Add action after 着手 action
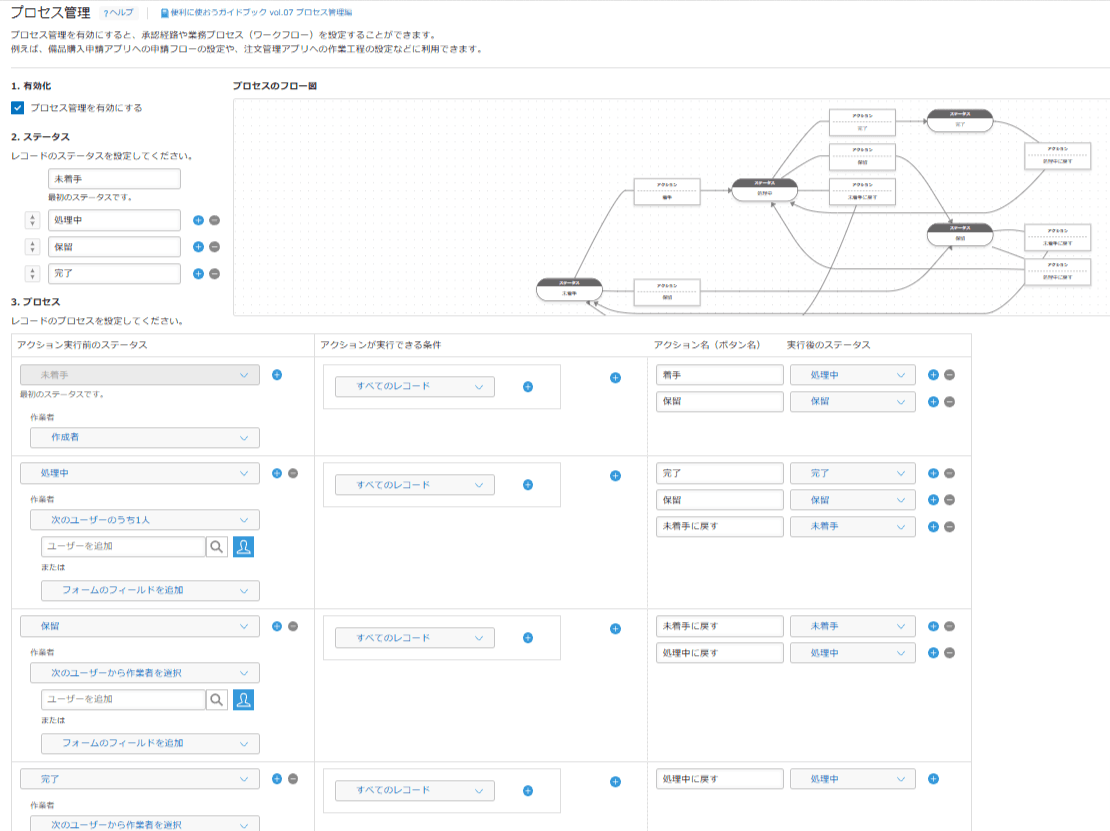Screen dimensions: 1110x831 [x=933, y=374]
